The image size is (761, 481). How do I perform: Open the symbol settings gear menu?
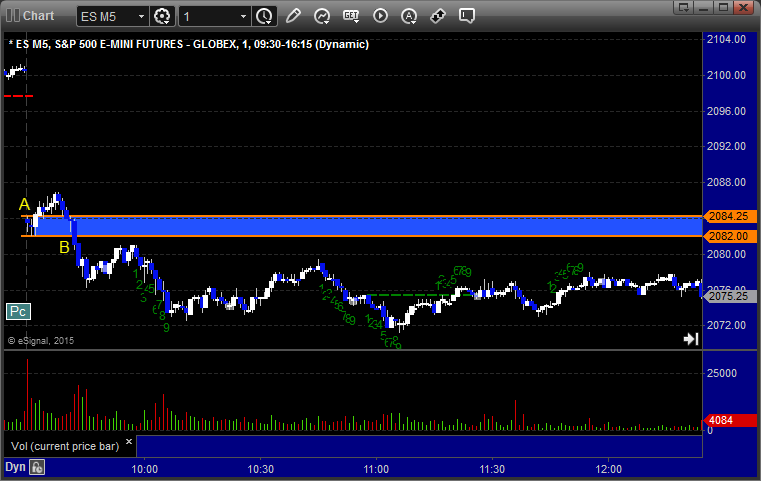(162, 16)
